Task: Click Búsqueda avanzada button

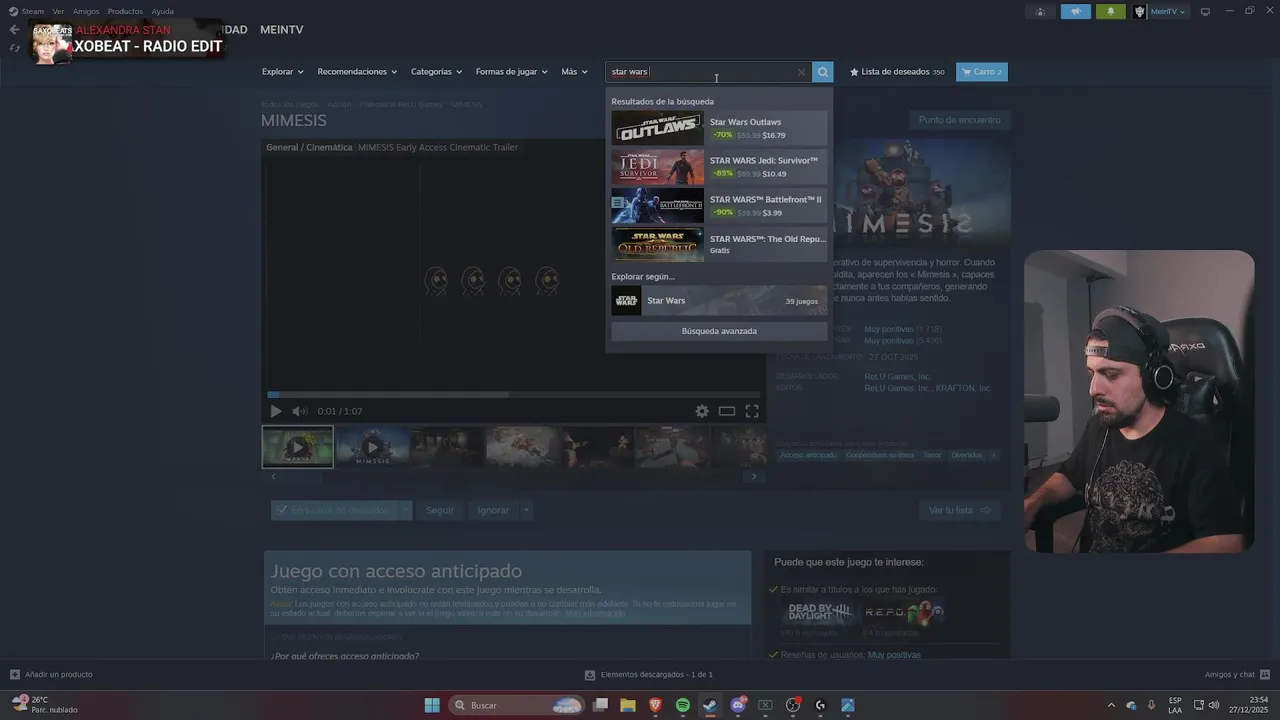Action: coord(719,331)
